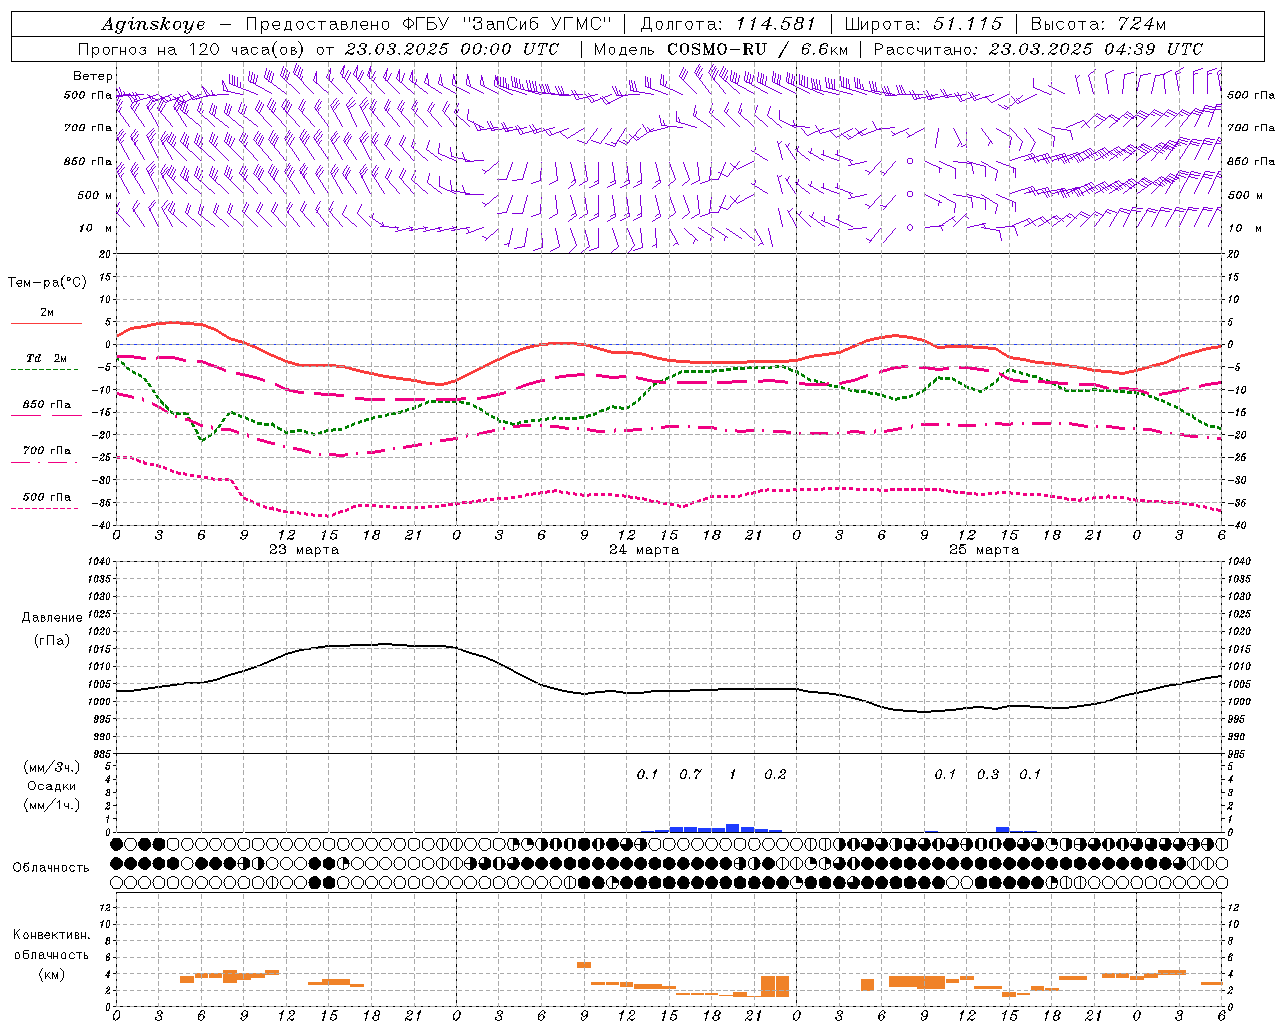Click the tallest blue precipitation bar
This screenshot has height=1024, width=1280.
pyautogui.click(x=732, y=828)
